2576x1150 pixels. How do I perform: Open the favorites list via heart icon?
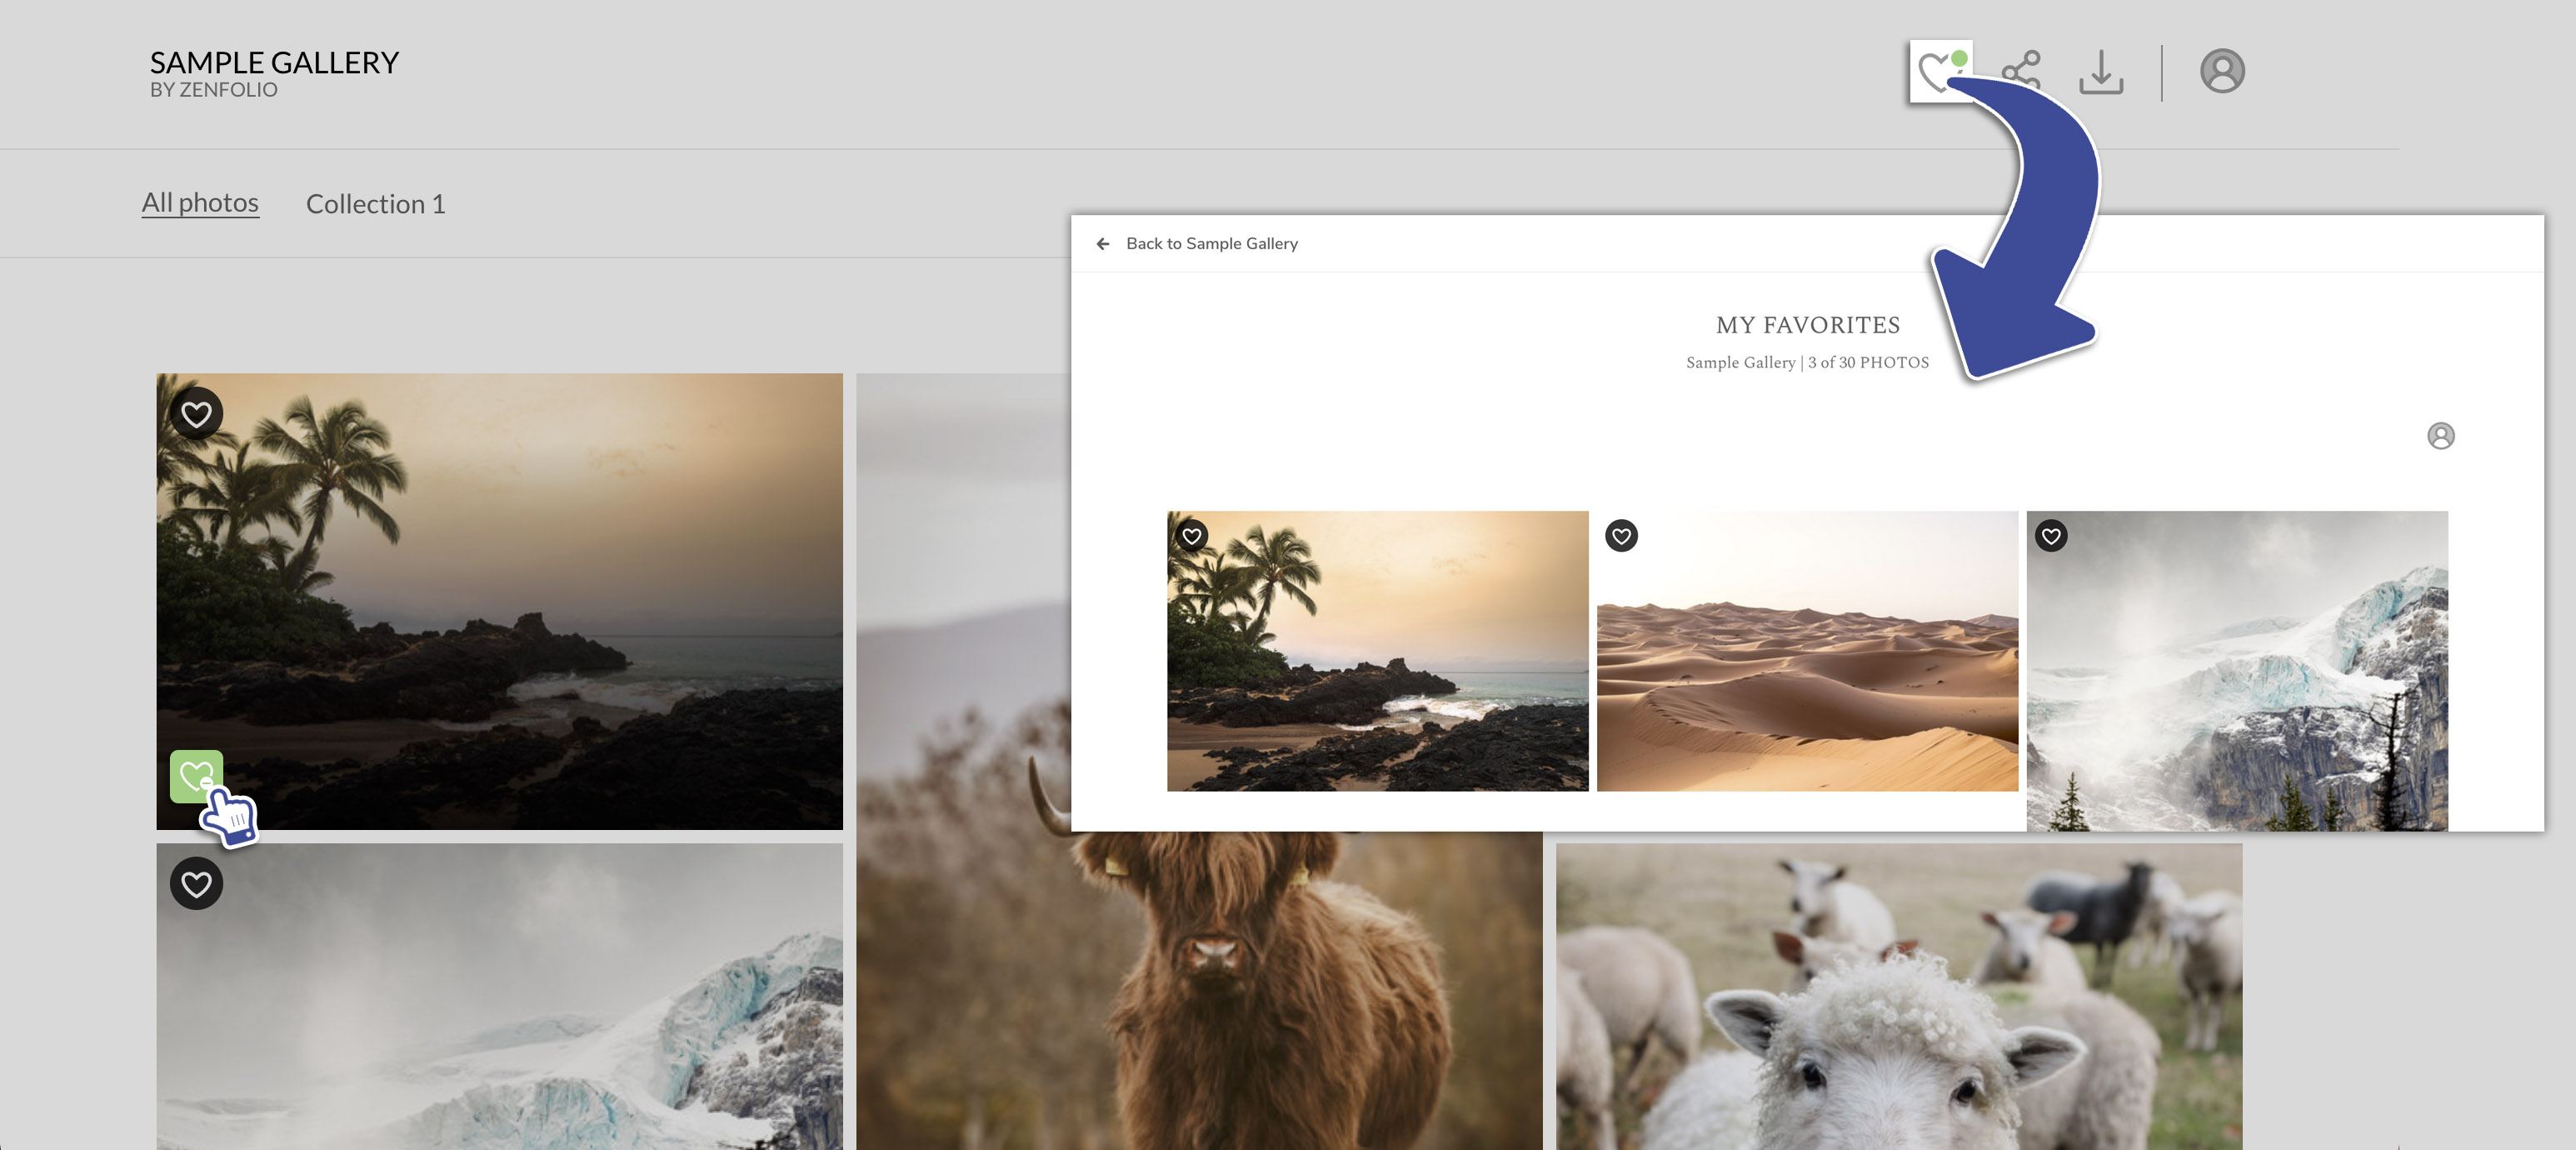[1940, 70]
